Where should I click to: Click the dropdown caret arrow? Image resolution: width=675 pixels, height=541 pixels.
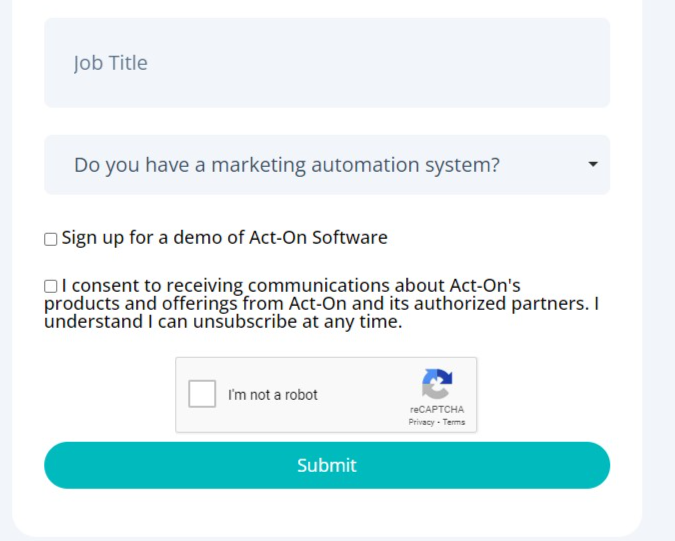tap(593, 164)
